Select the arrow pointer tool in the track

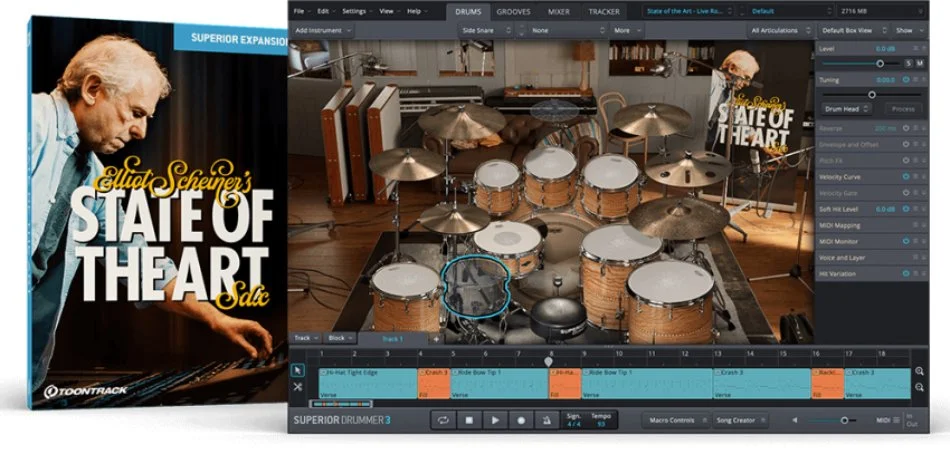[297, 371]
